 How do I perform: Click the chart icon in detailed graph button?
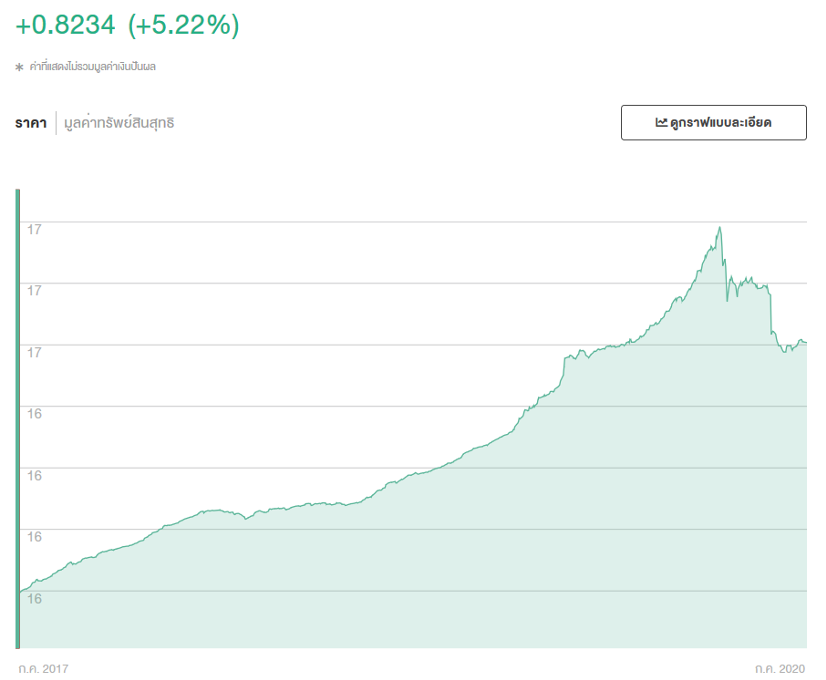(x=661, y=123)
